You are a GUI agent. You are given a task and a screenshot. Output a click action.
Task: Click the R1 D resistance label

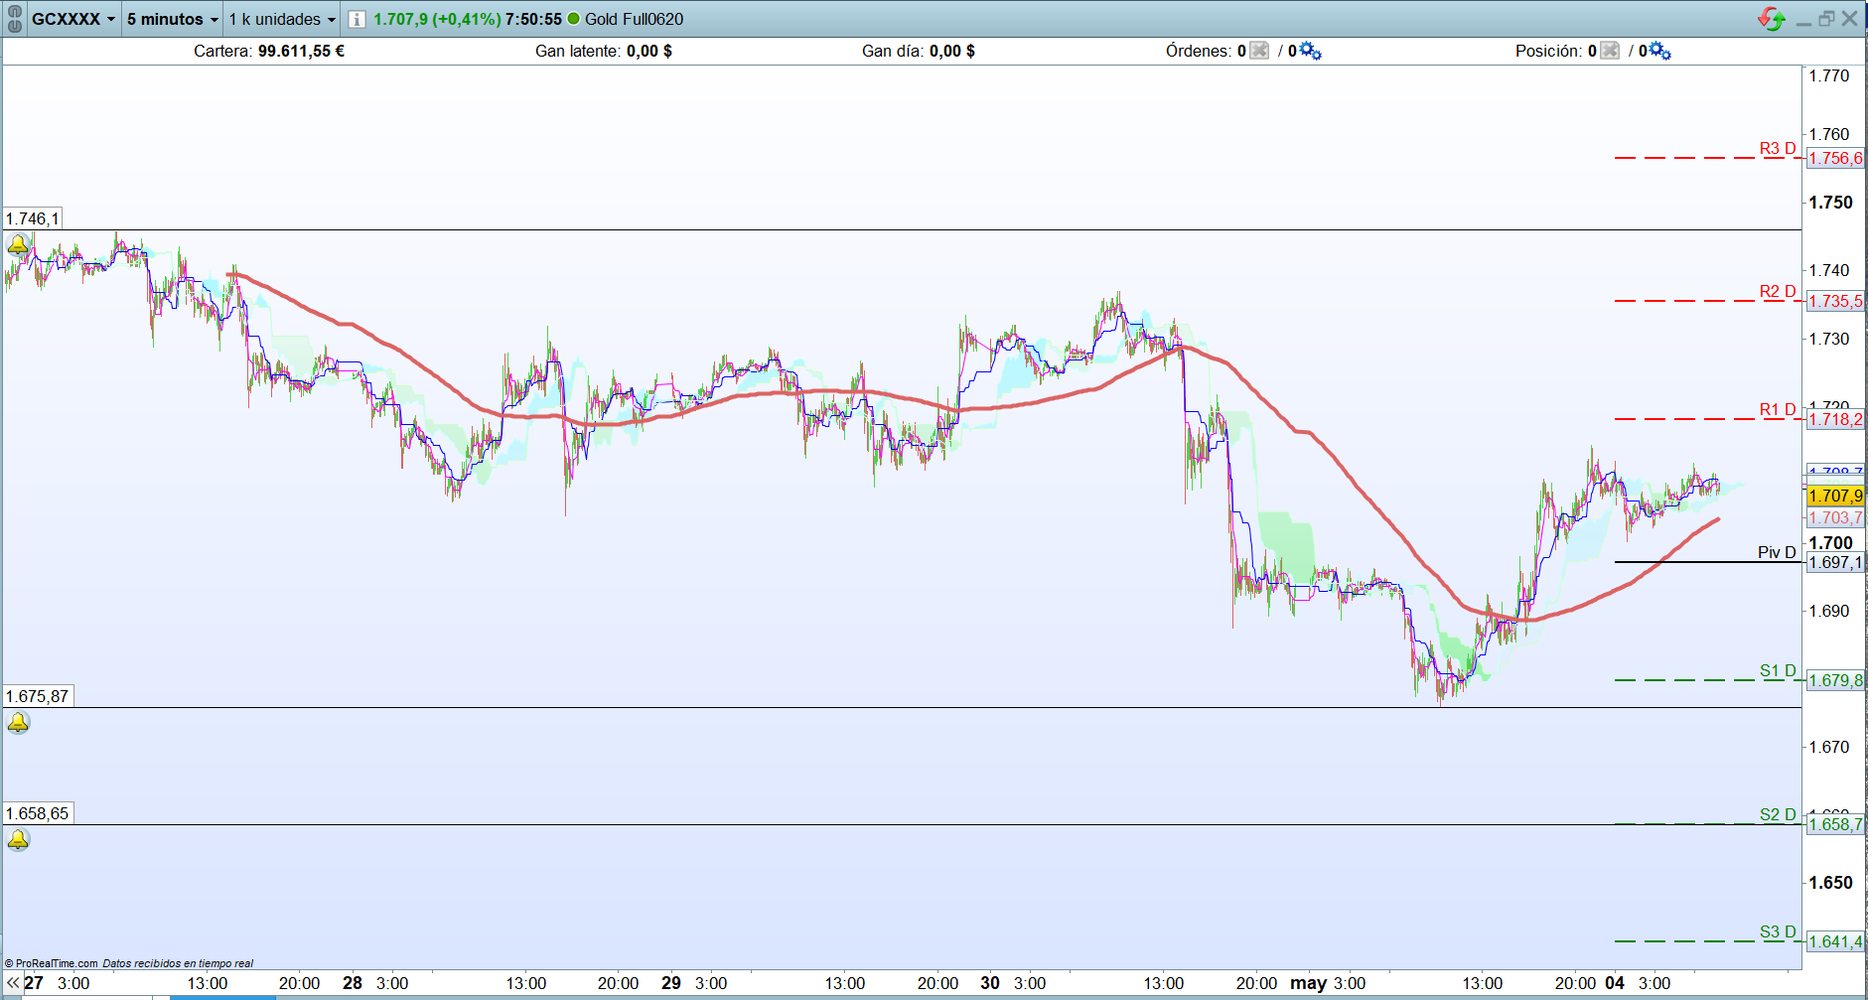(1778, 410)
